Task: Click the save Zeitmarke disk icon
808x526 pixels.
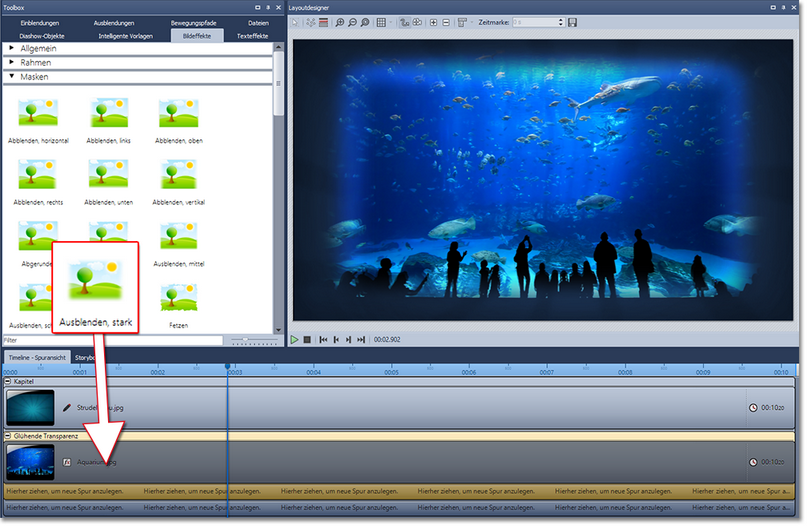Action: 572,22
